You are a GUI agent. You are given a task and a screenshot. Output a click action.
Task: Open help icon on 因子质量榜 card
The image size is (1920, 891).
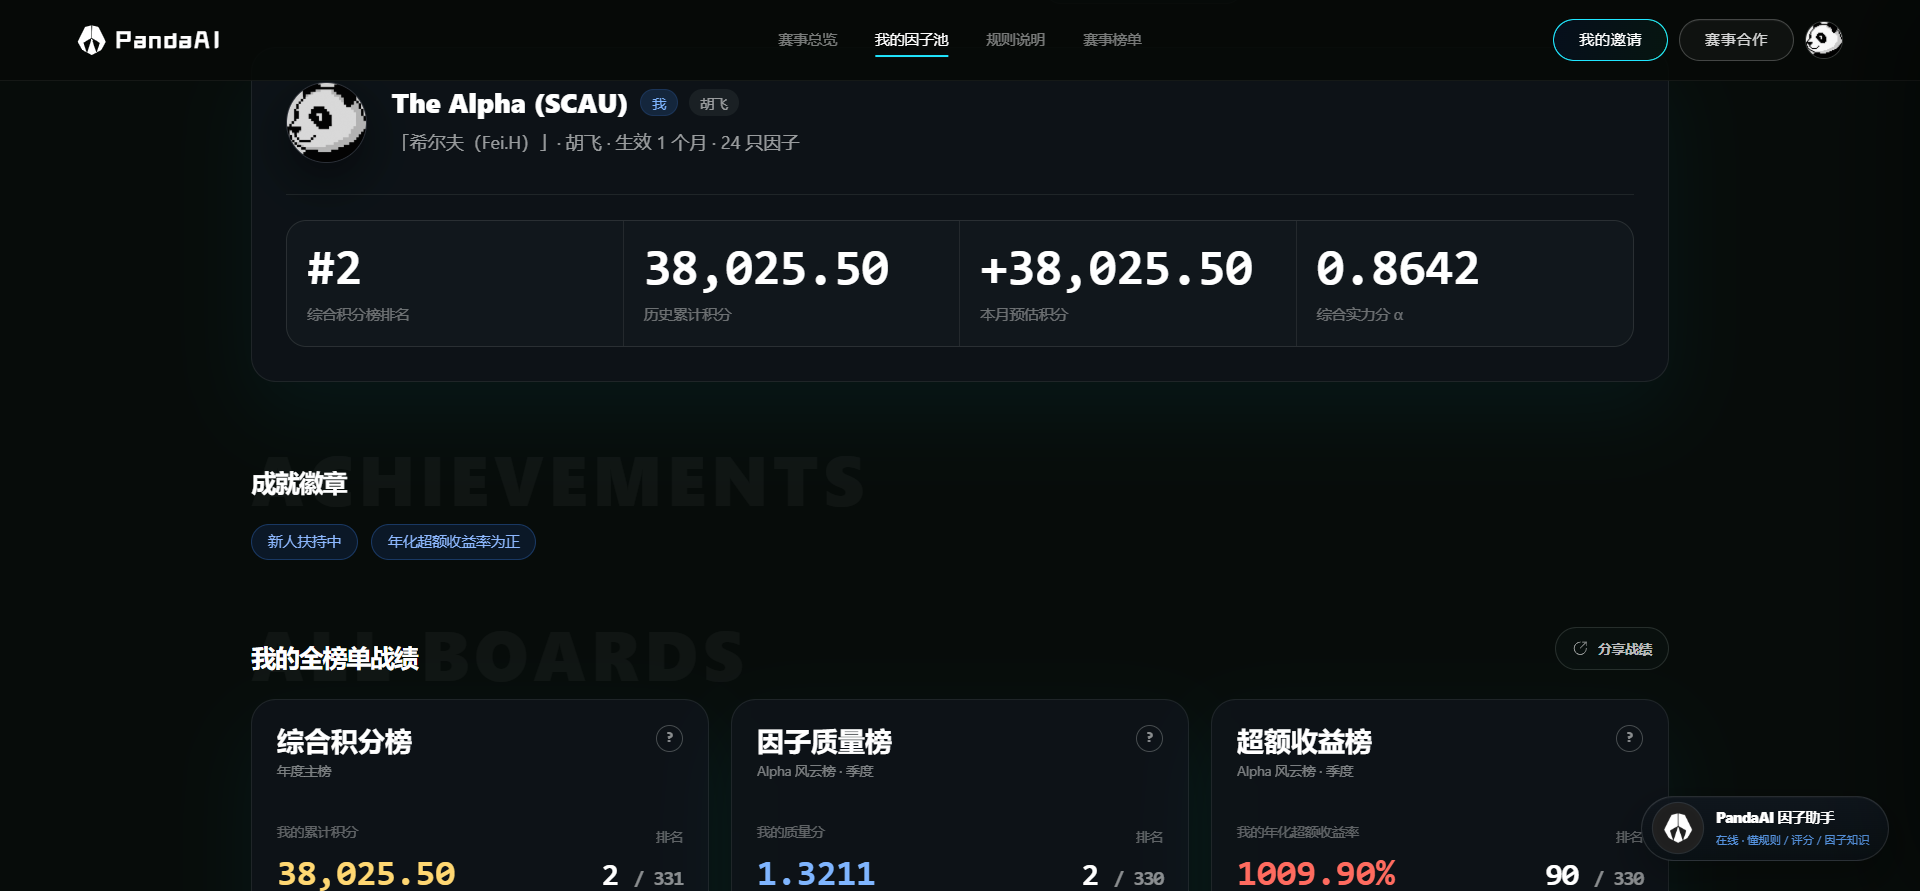click(x=1149, y=738)
